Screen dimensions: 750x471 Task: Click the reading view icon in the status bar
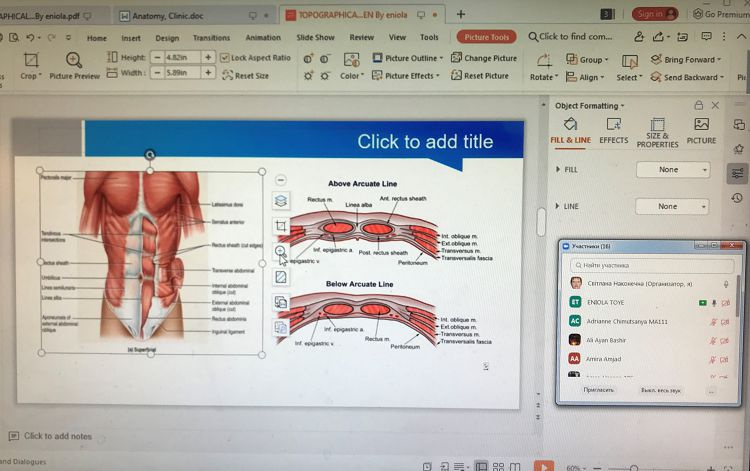pyautogui.click(x=515, y=467)
